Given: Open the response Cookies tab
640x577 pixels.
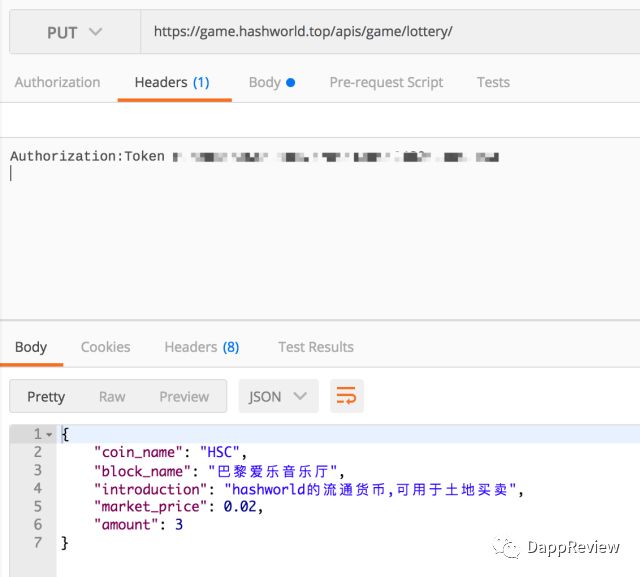Looking at the screenshot, I should (106, 347).
